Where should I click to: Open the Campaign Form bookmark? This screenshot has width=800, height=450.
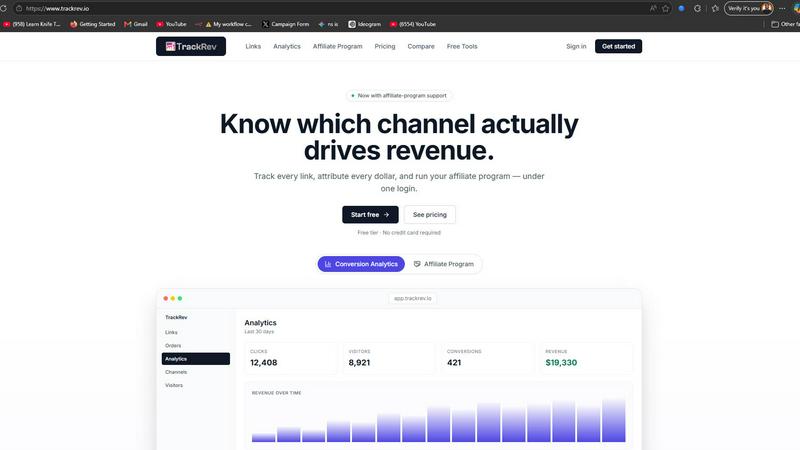[286, 24]
